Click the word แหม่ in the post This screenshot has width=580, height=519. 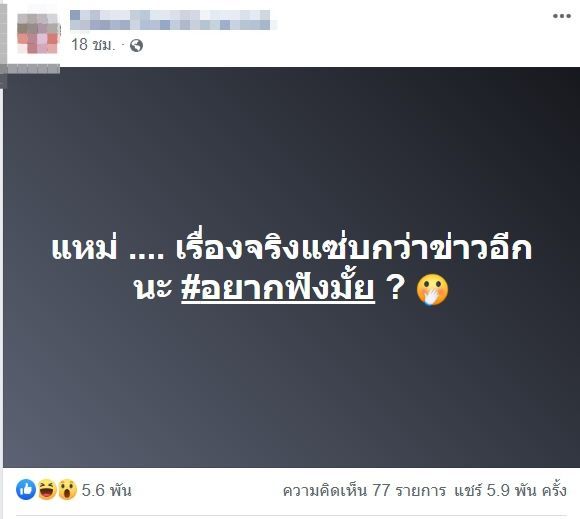(x=84, y=247)
